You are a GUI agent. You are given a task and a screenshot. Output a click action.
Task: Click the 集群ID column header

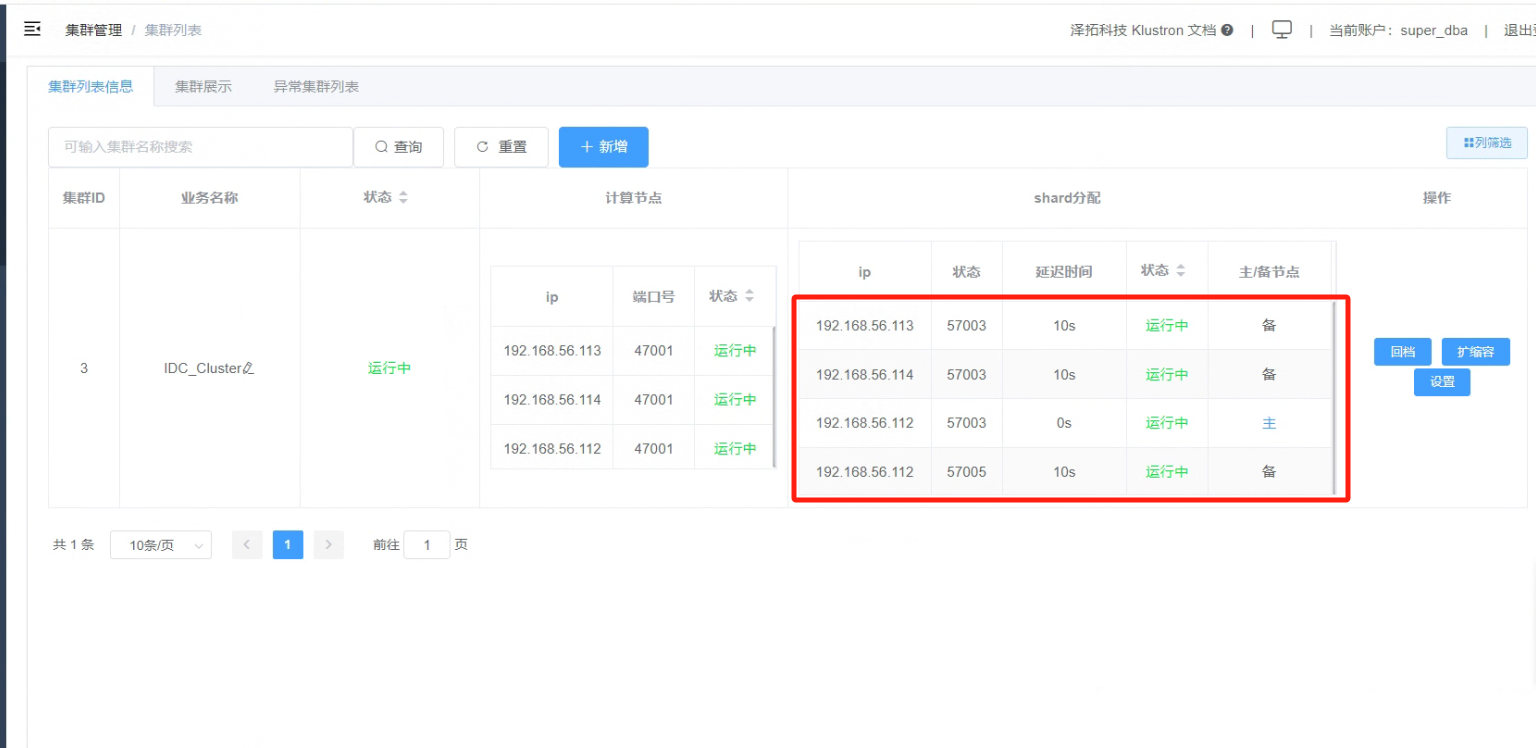point(84,198)
